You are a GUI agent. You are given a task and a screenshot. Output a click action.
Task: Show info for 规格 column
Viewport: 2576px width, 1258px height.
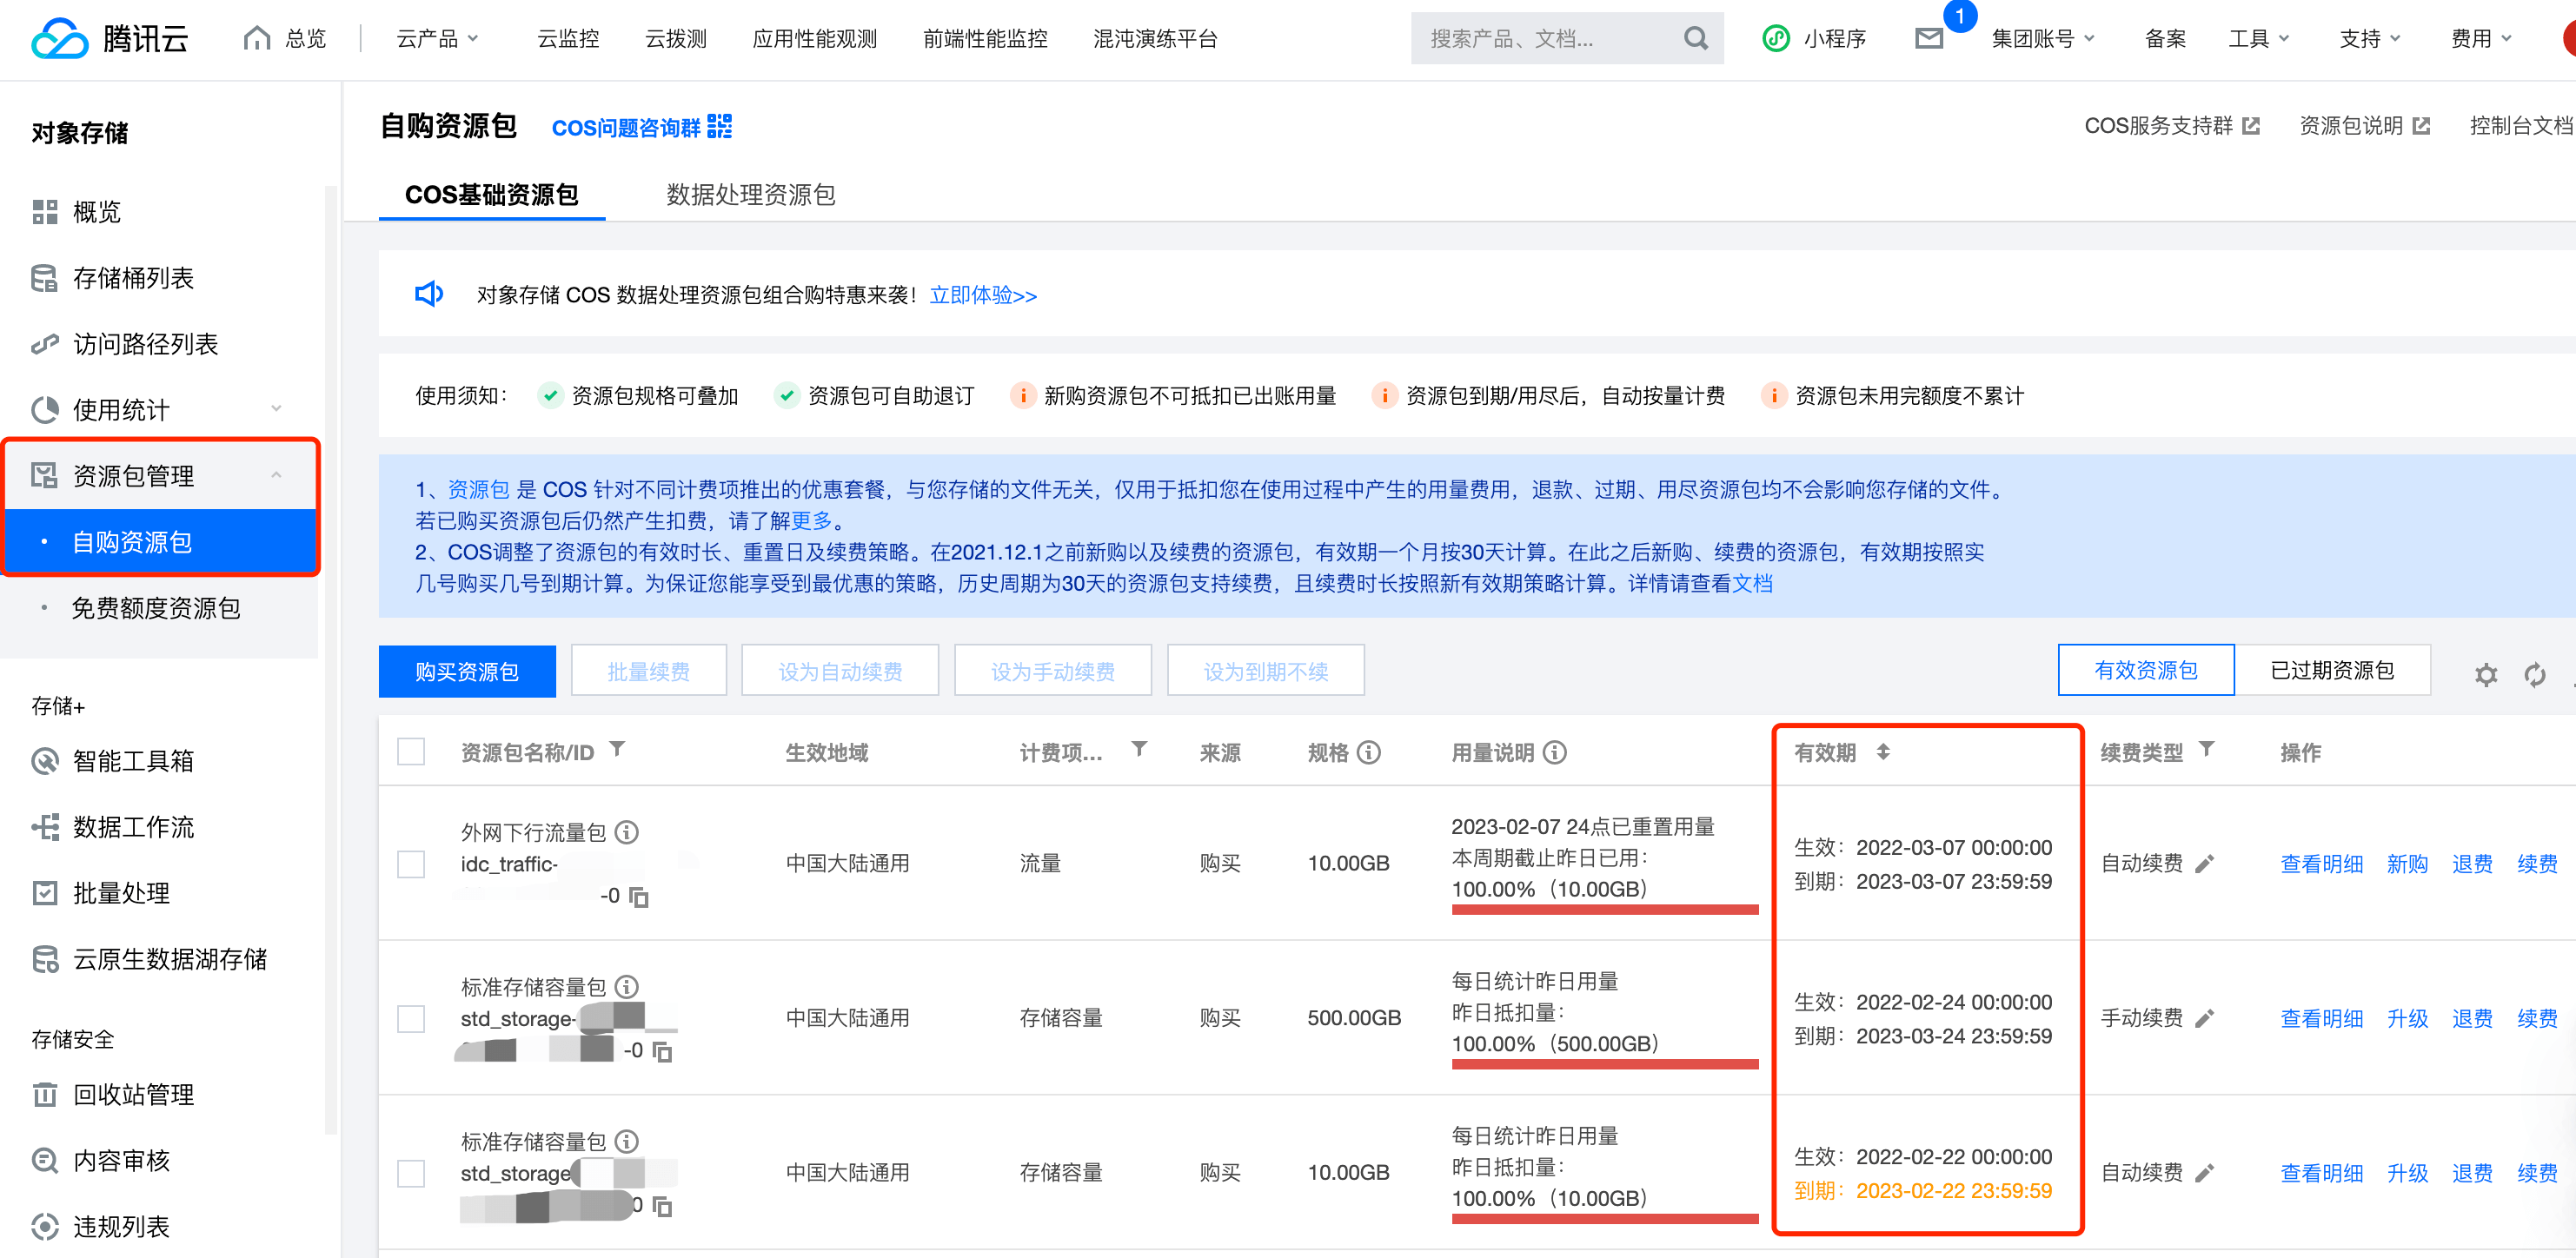click(1369, 752)
